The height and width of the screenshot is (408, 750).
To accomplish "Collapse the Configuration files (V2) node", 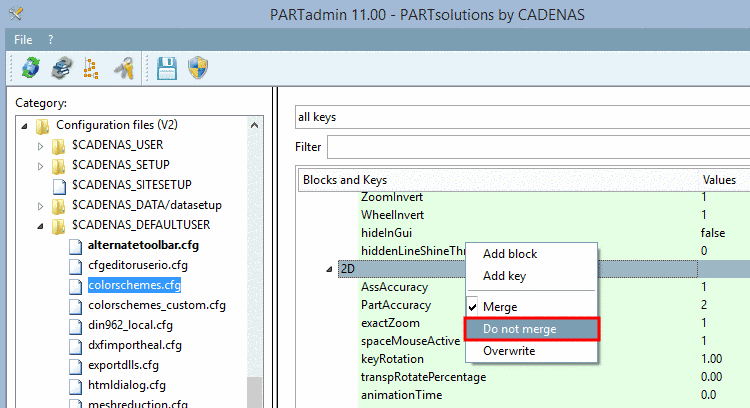I will [24, 126].
